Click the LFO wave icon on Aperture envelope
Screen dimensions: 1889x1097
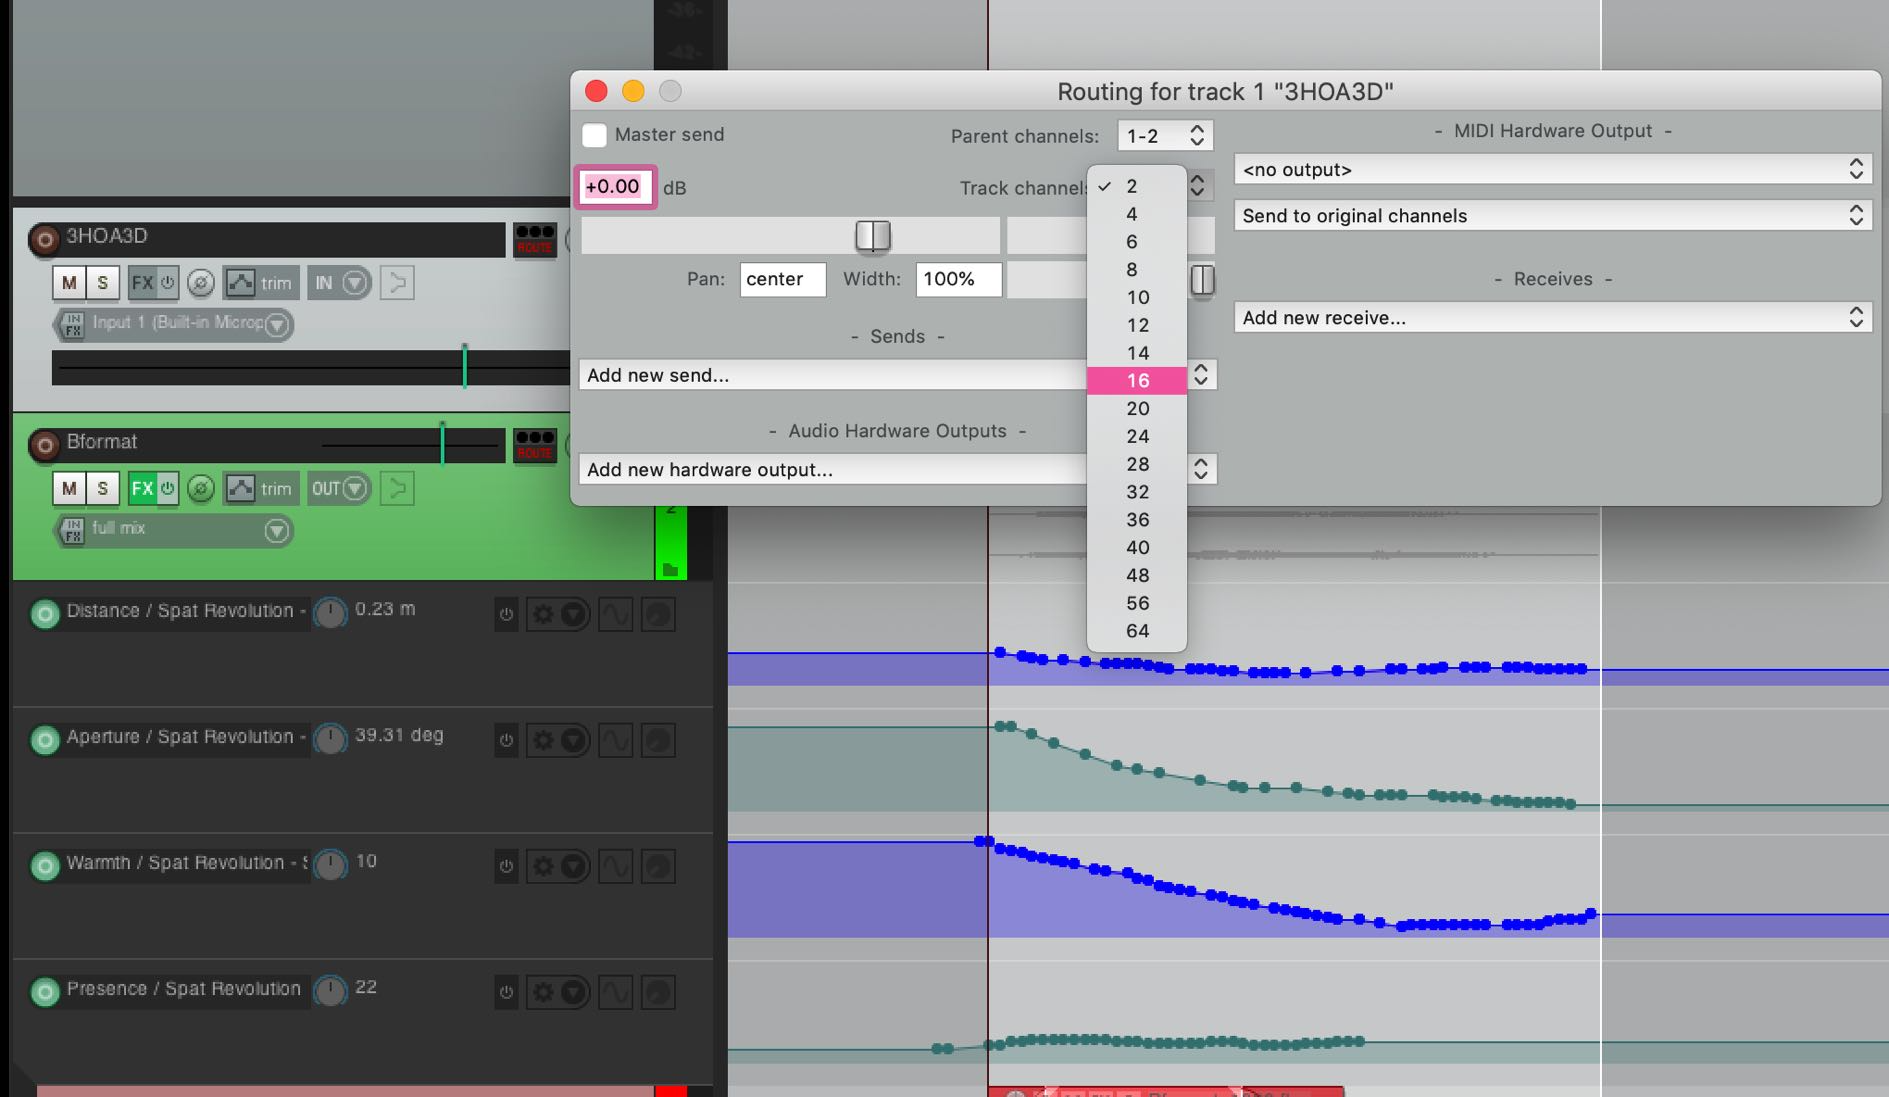point(615,740)
